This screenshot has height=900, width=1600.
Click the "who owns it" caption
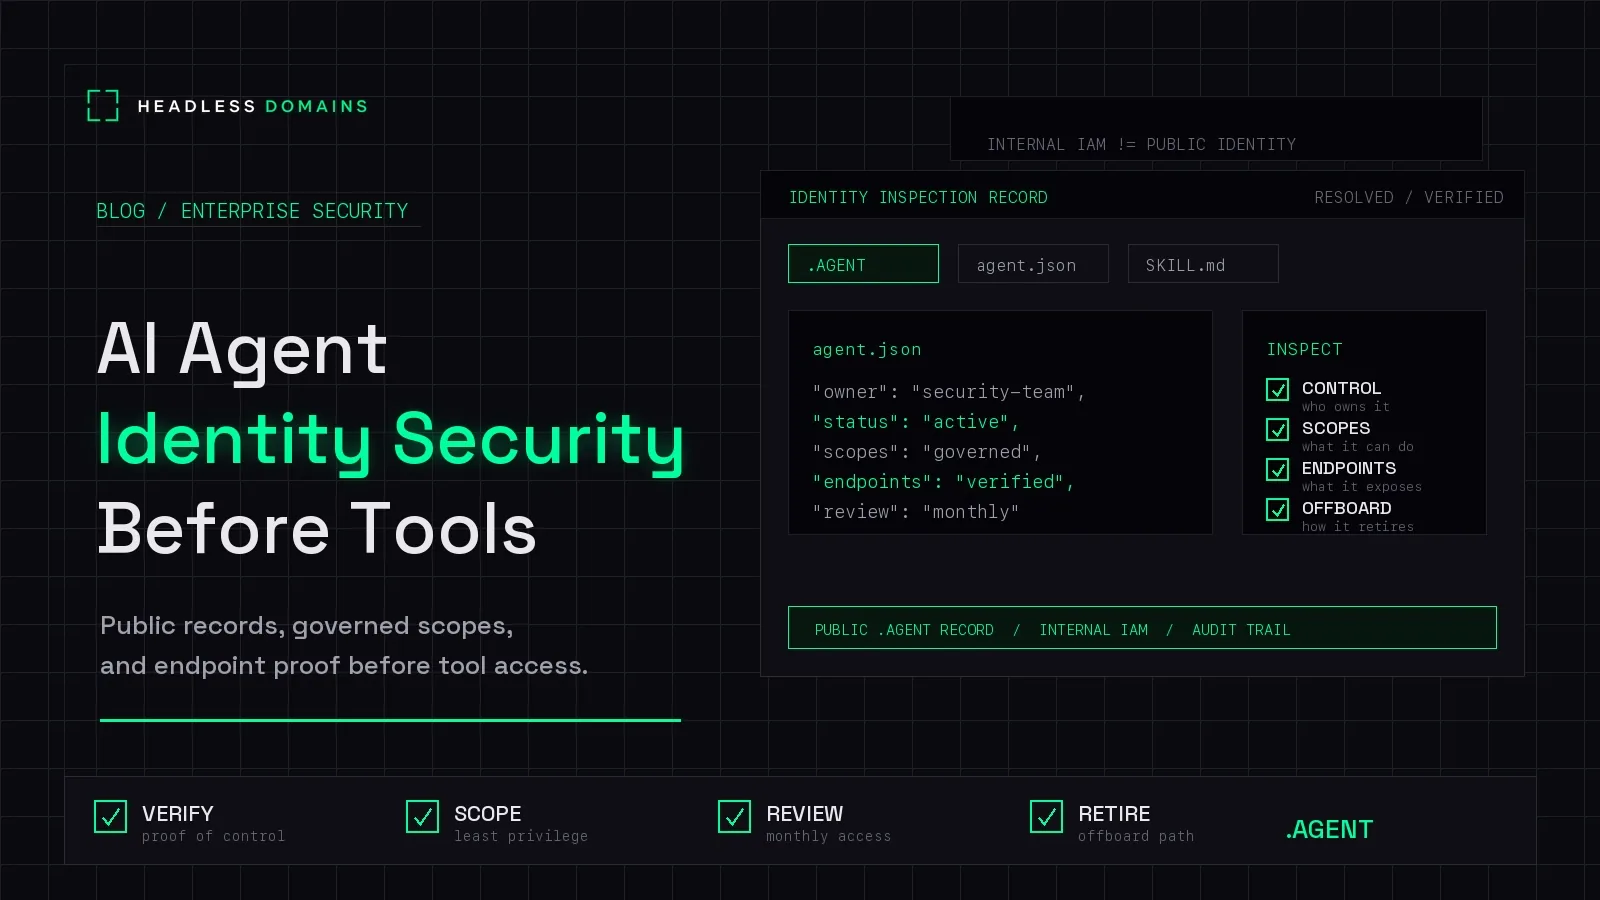coord(1346,406)
